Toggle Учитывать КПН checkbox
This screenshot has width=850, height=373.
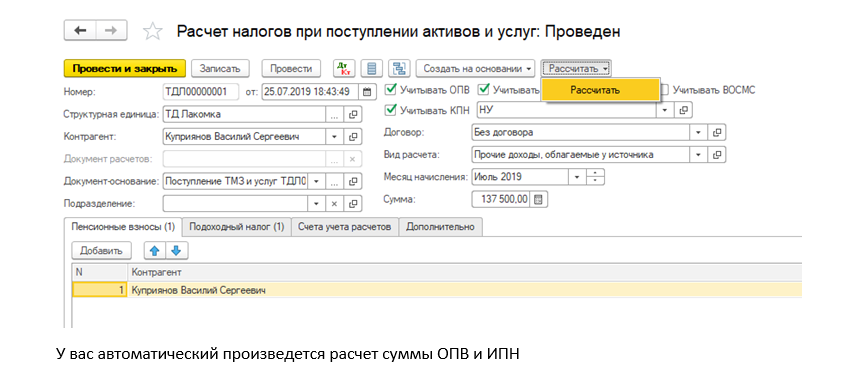(x=390, y=110)
